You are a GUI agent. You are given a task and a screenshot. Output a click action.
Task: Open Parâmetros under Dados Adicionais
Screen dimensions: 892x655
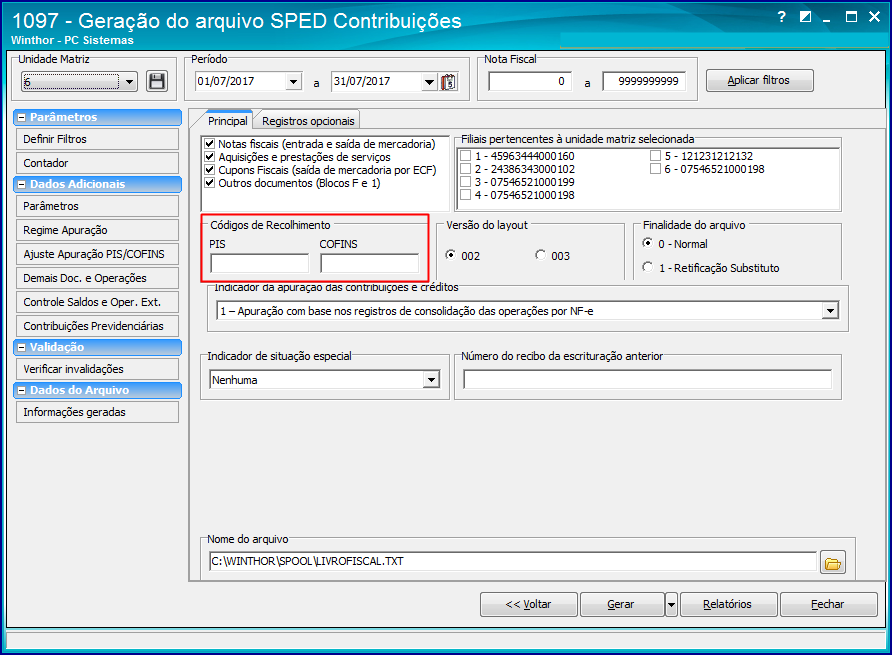(x=97, y=207)
